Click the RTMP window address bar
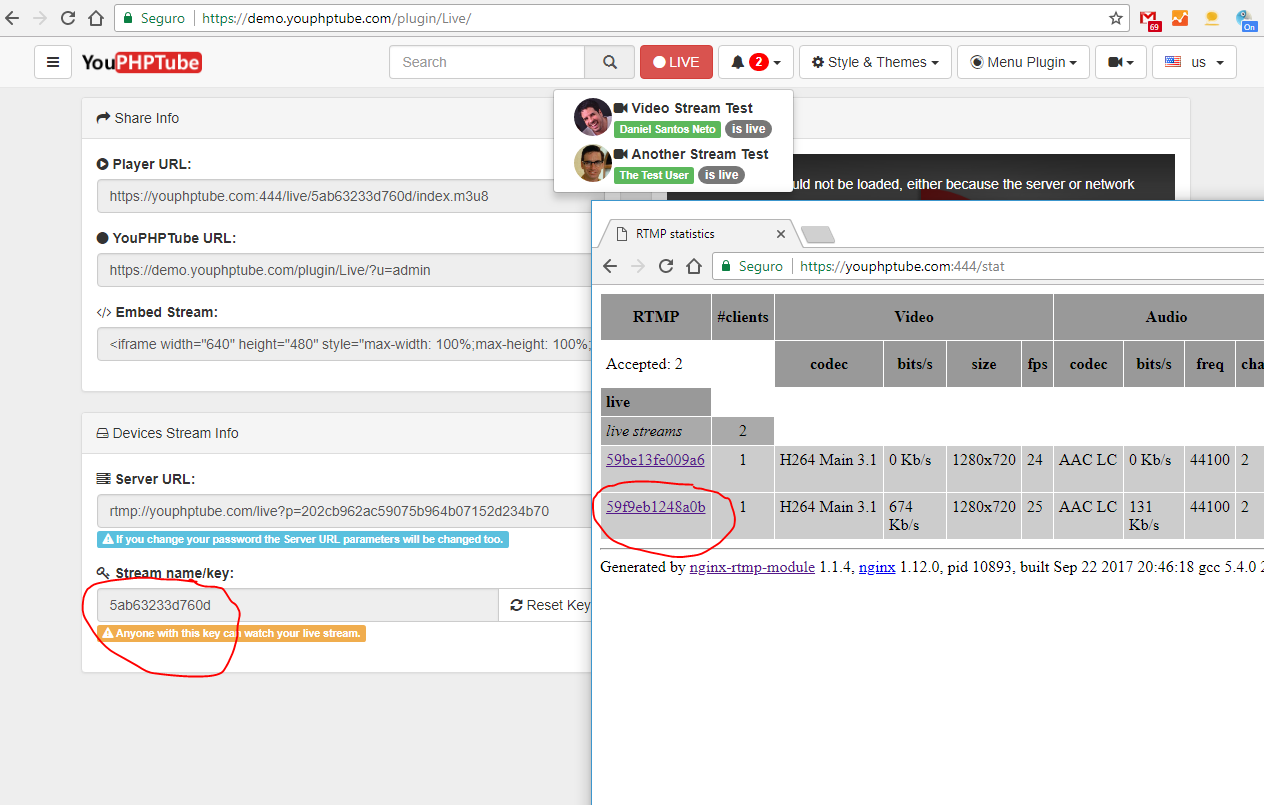The image size is (1264, 805). (988, 266)
